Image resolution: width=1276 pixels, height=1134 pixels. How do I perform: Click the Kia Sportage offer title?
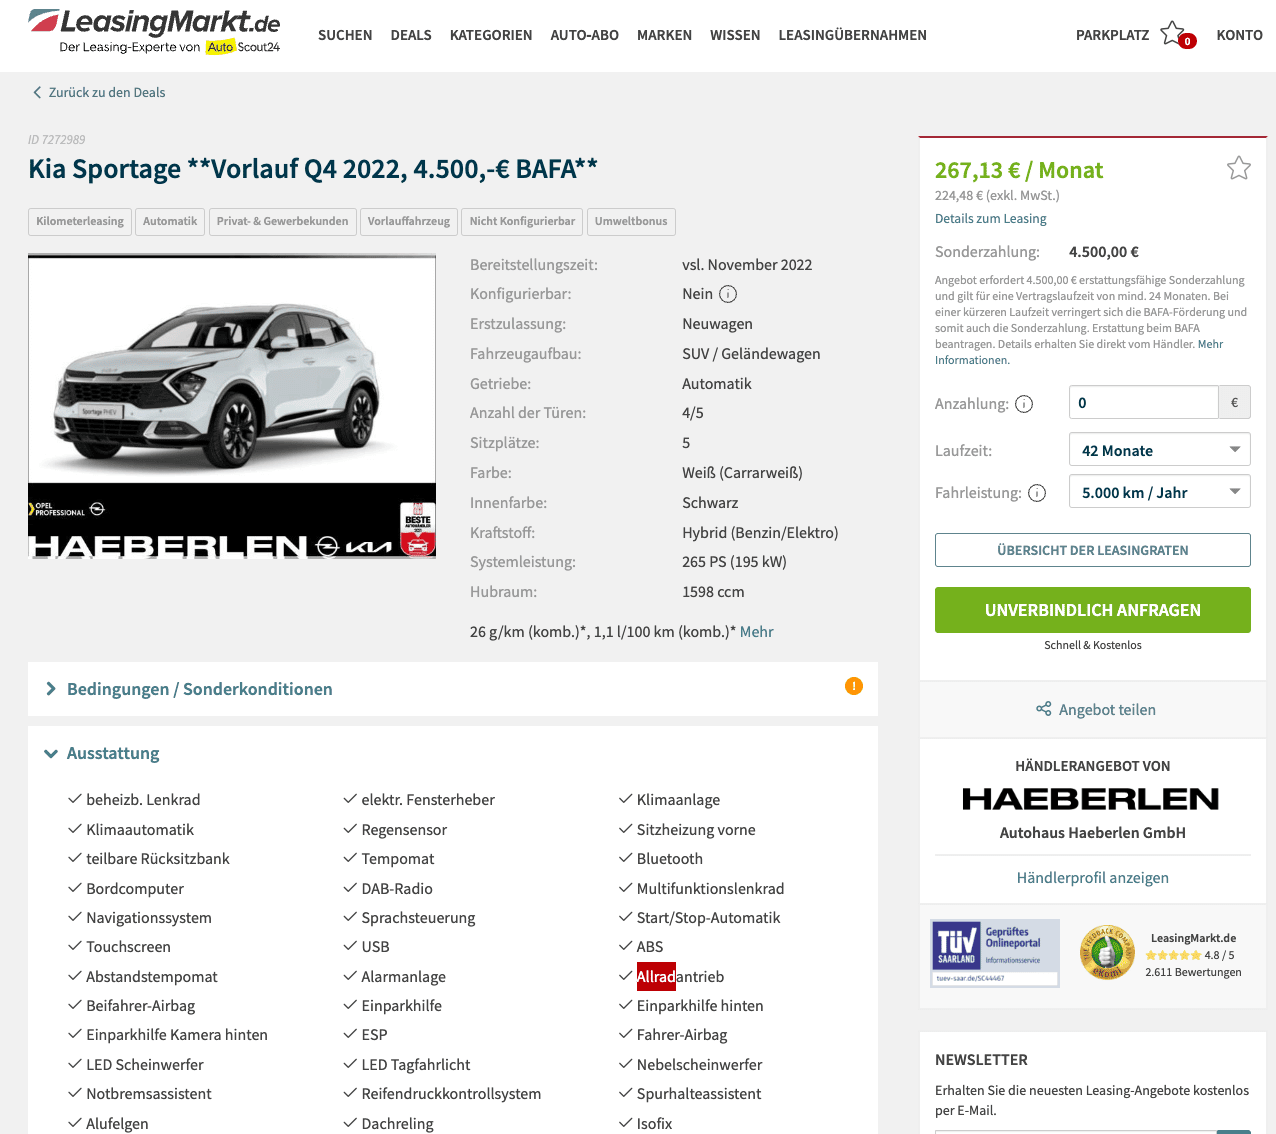[313, 169]
